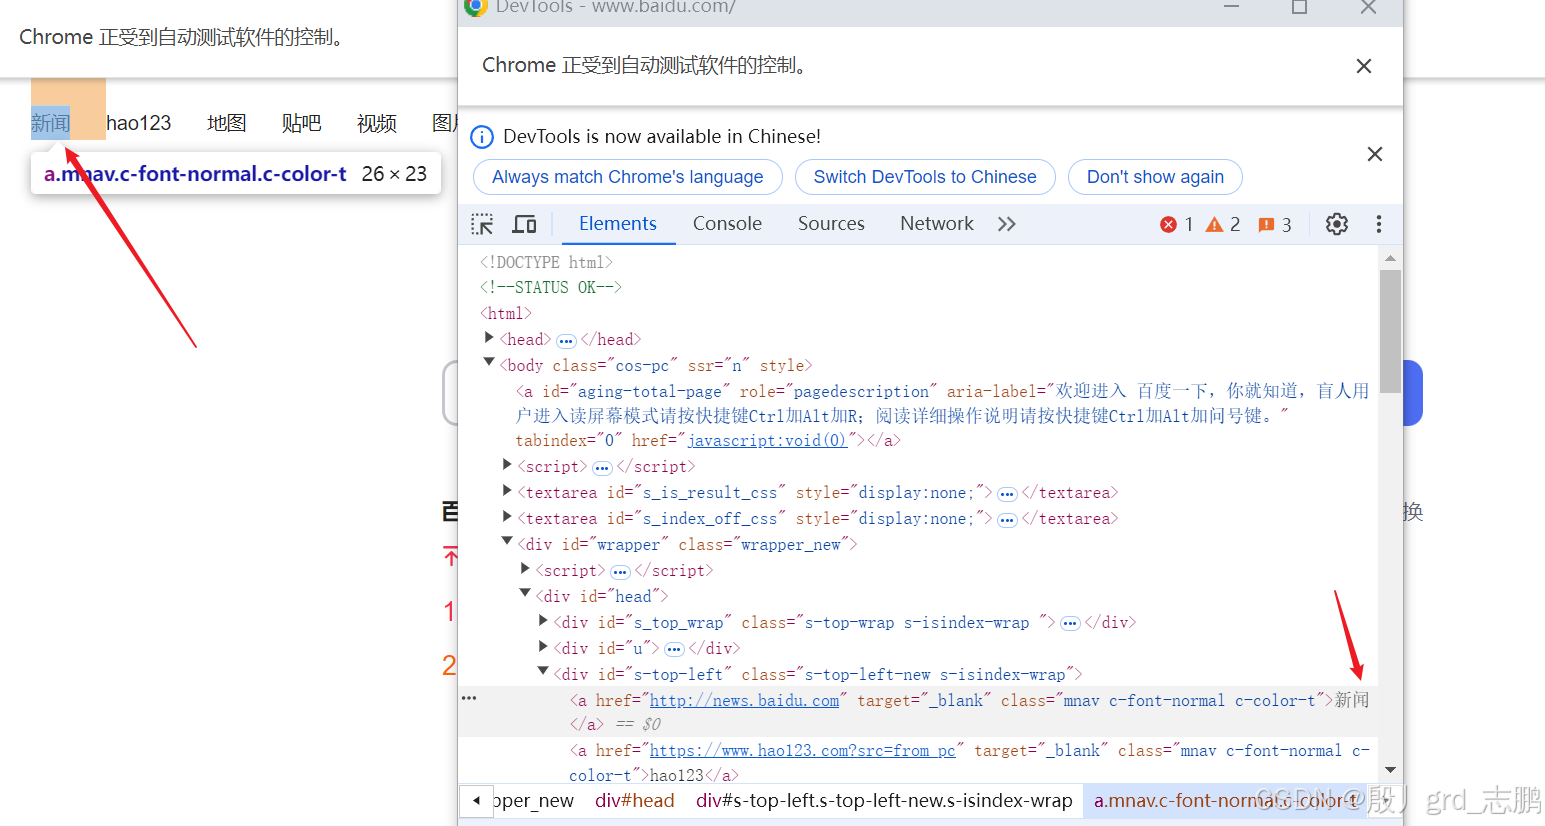This screenshot has height=826, width=1545.
Task: Click Switch DevTools to Chinese
Action: point(925,177)
